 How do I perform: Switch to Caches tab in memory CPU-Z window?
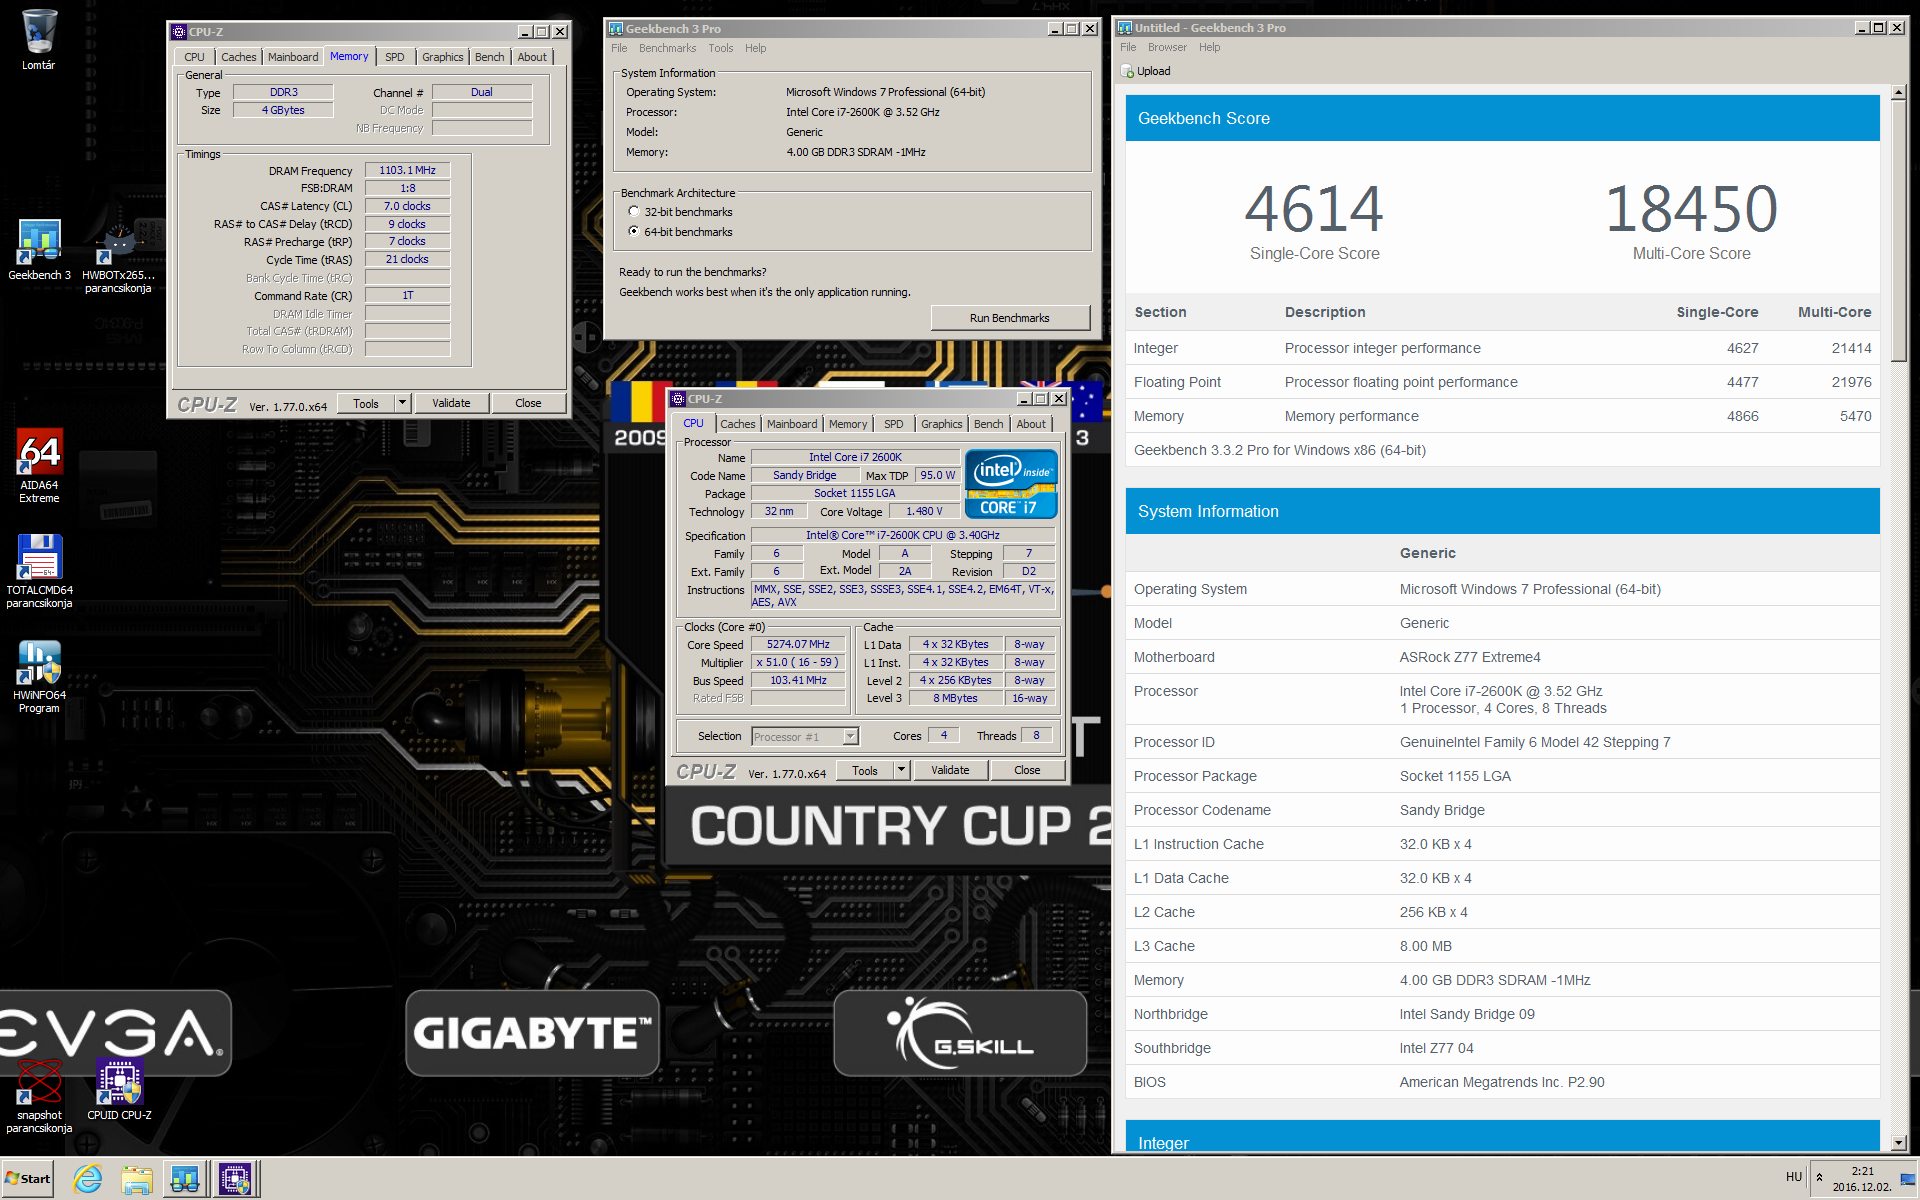(x=238, y=57)
